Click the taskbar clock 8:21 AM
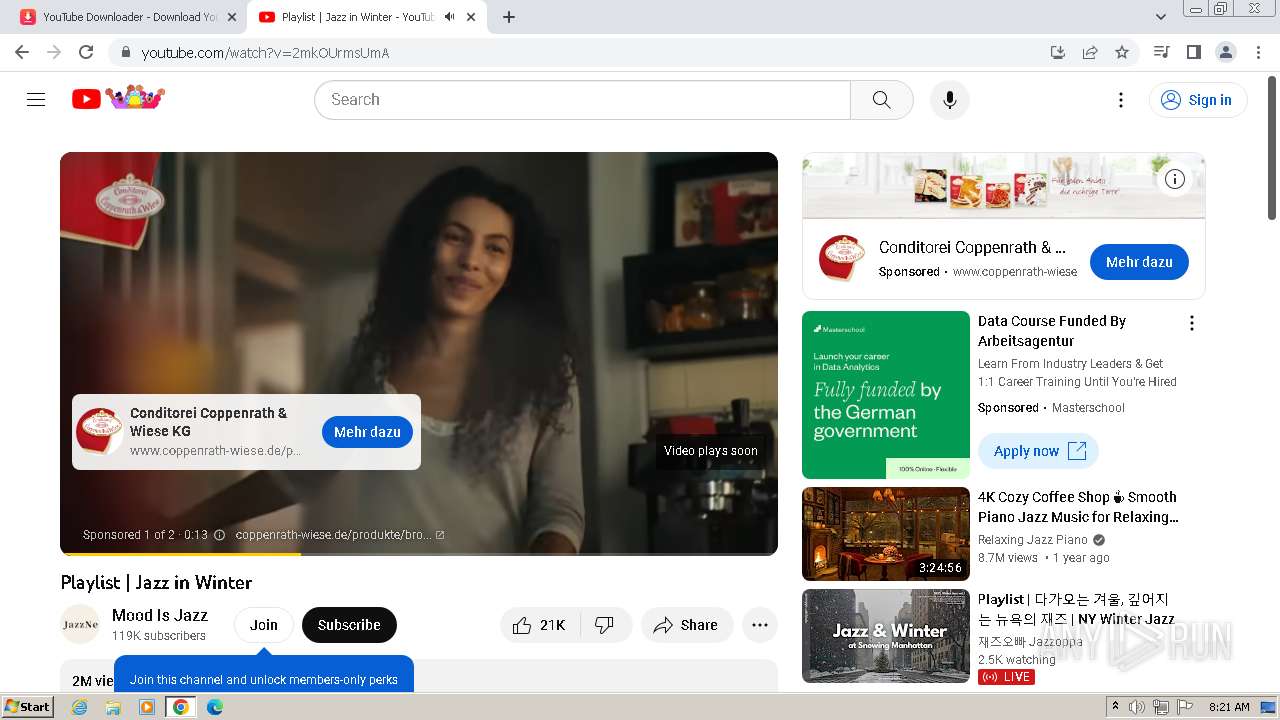The height and width of the screenshot is (720, 1280). point(1229,707)
